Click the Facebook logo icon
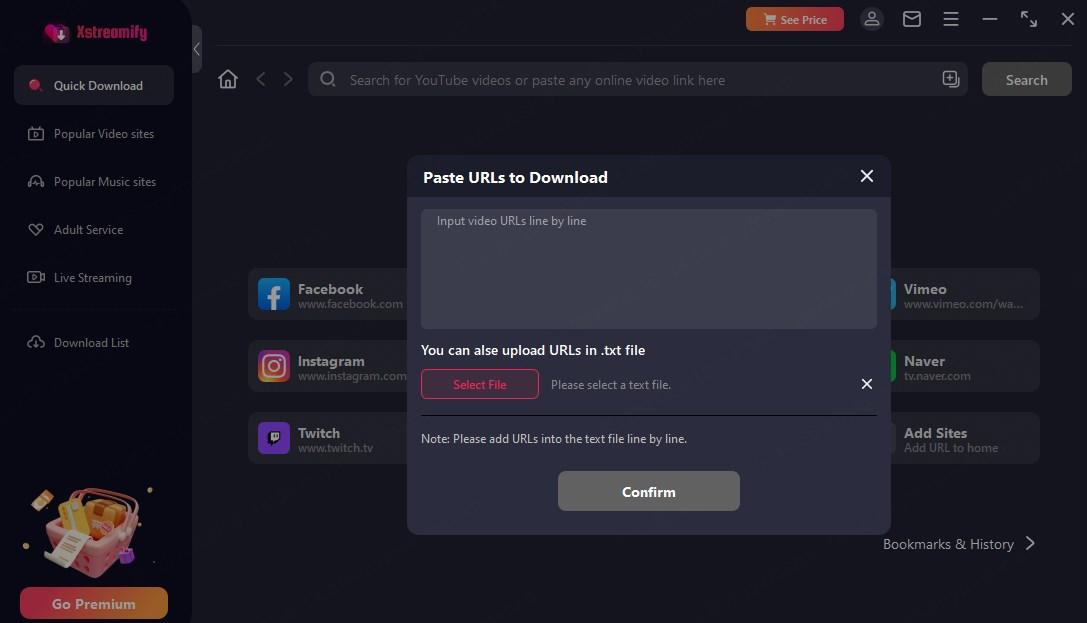 click(x=274, y=295)
